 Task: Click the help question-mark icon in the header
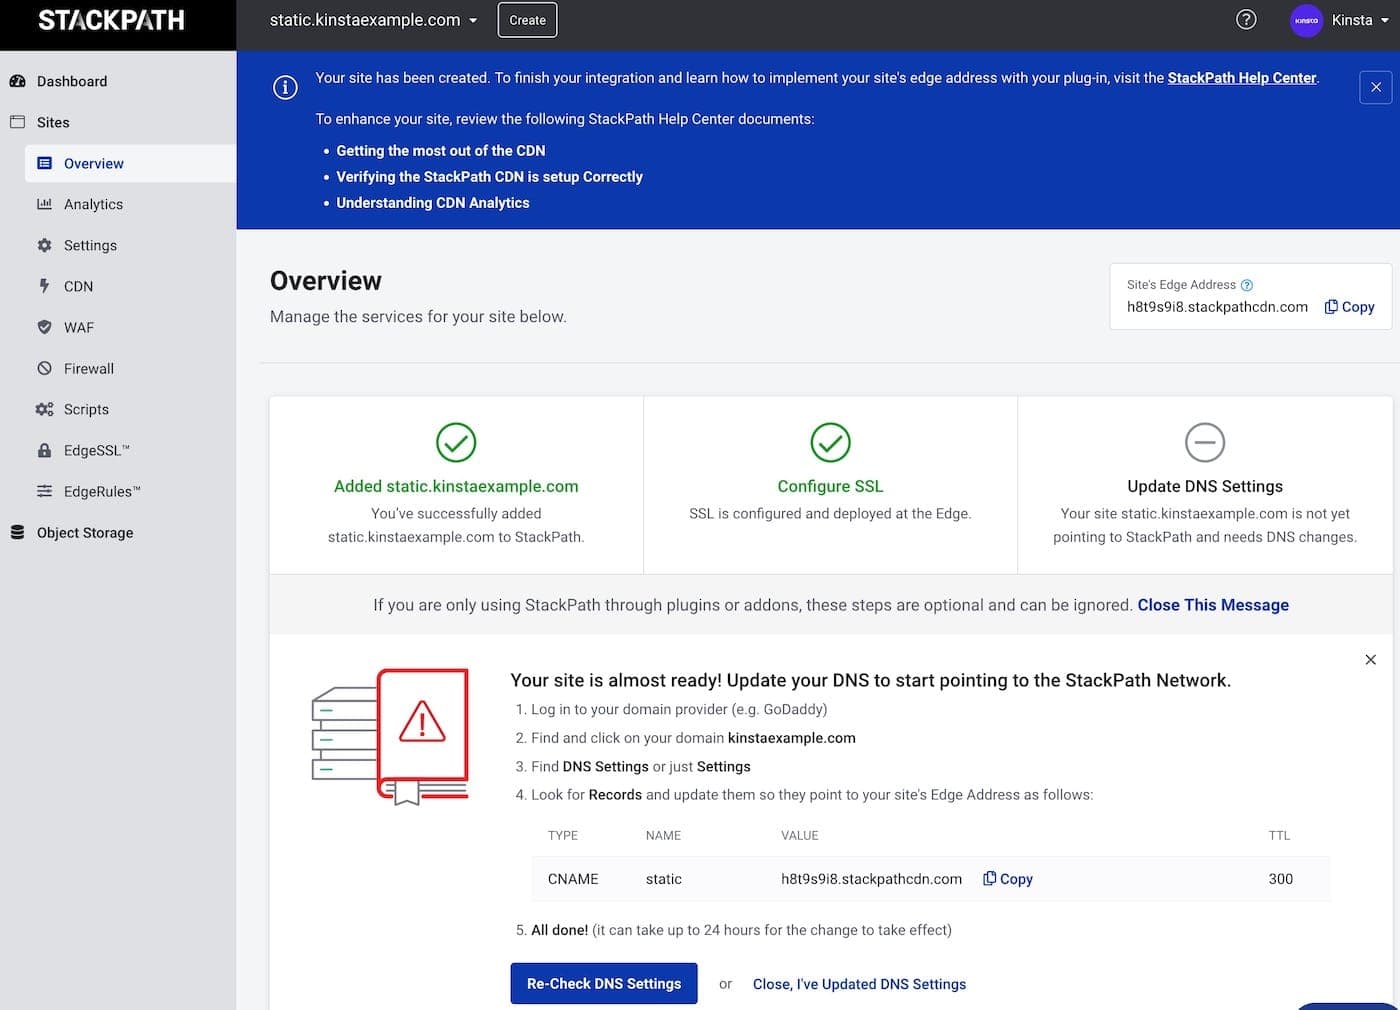(x=1245, y=19)
